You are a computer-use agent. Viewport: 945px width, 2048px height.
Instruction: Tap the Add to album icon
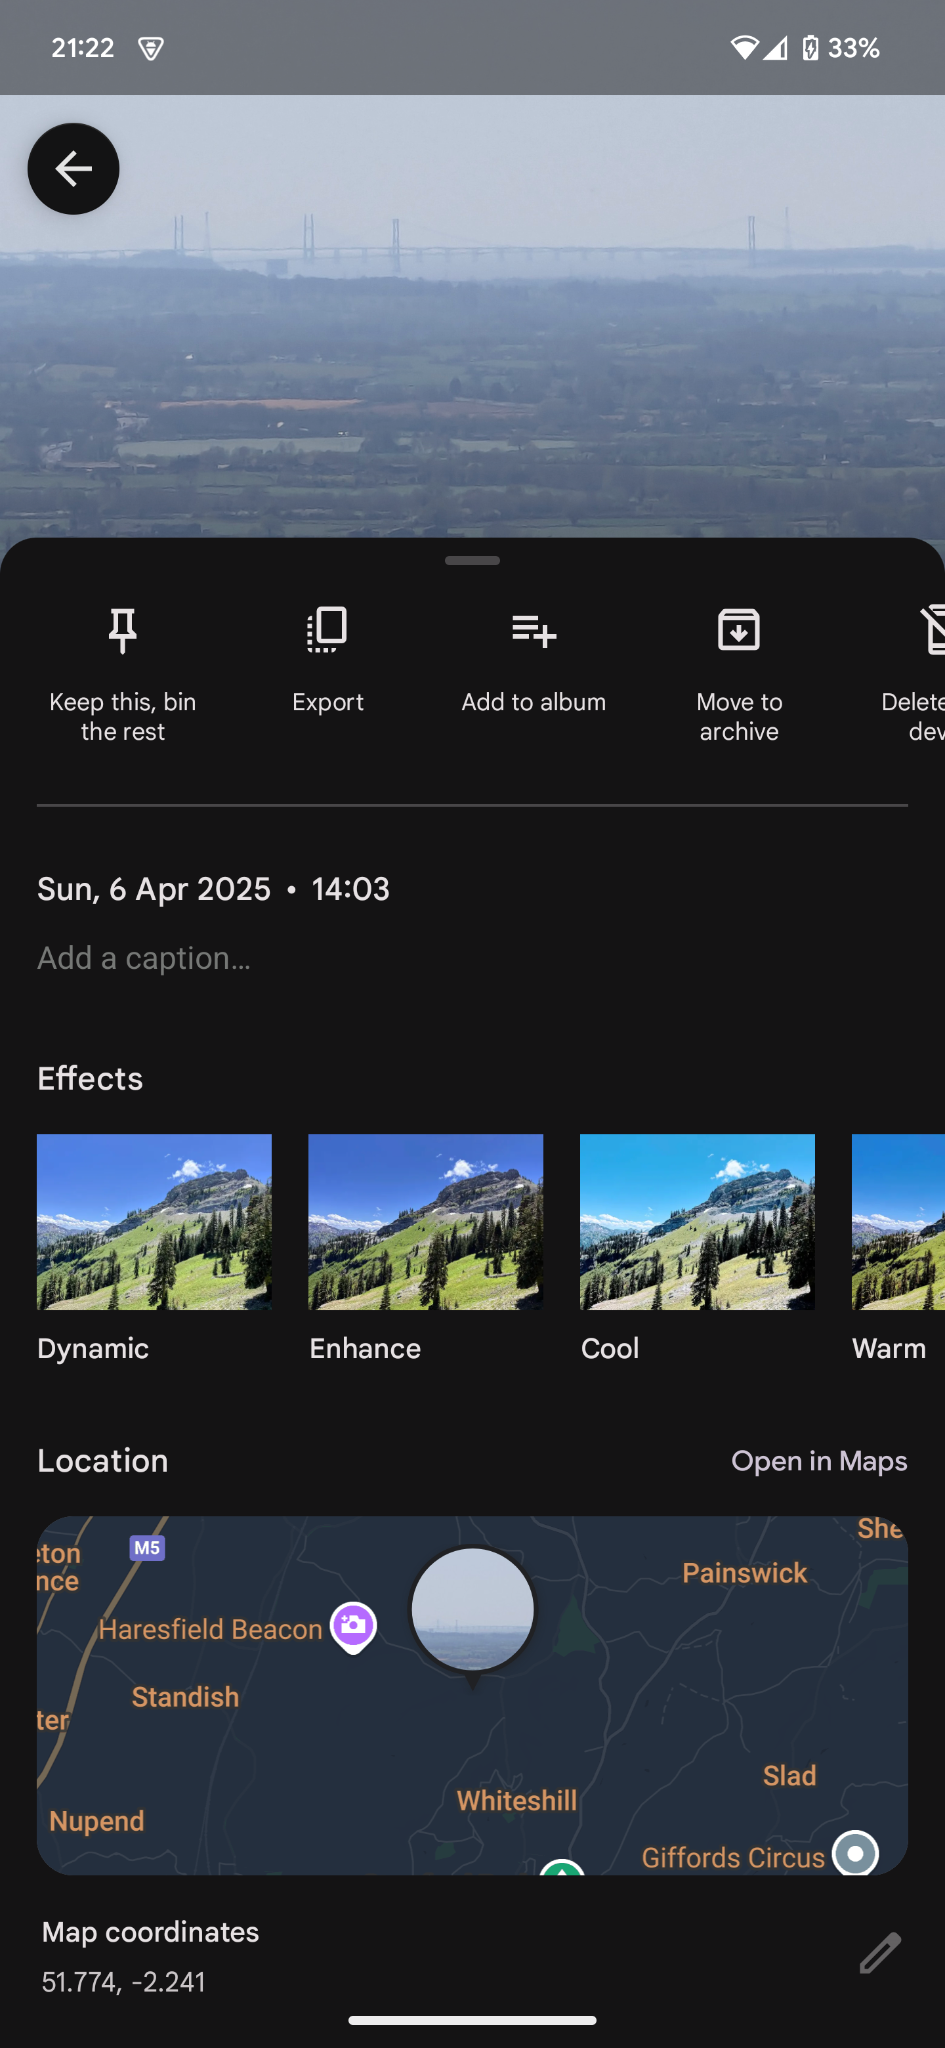click(x=534, y=631)
